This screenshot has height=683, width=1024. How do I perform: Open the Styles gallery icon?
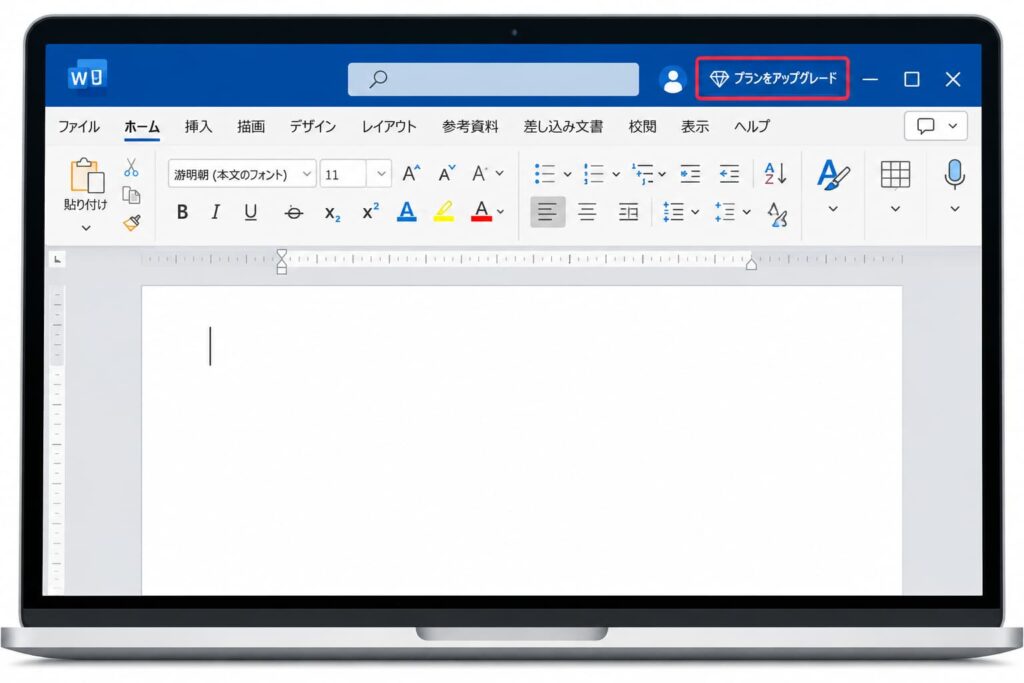click(x=833, y=175)
